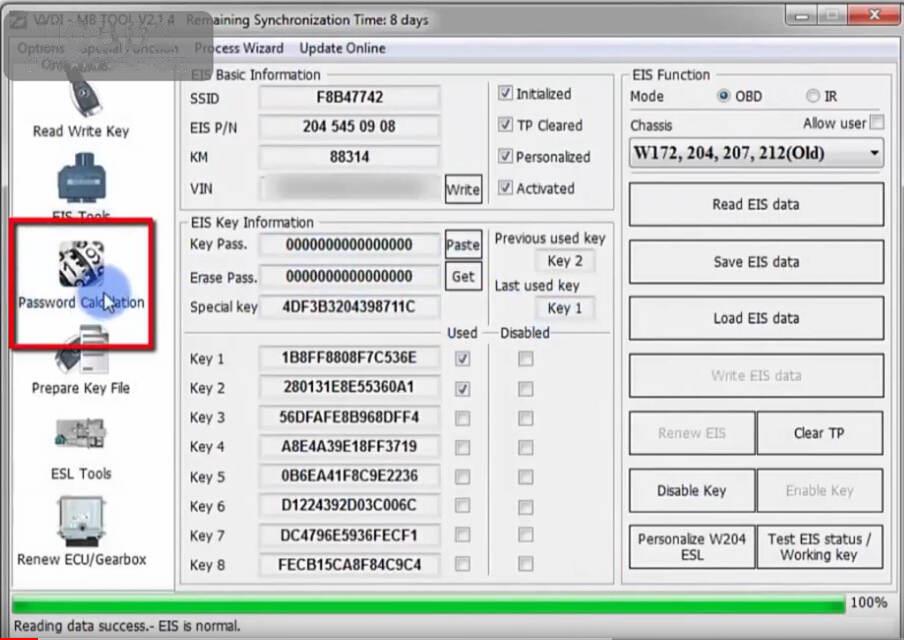Check the Key 4 Disabled checkbox

click(525, 447)
